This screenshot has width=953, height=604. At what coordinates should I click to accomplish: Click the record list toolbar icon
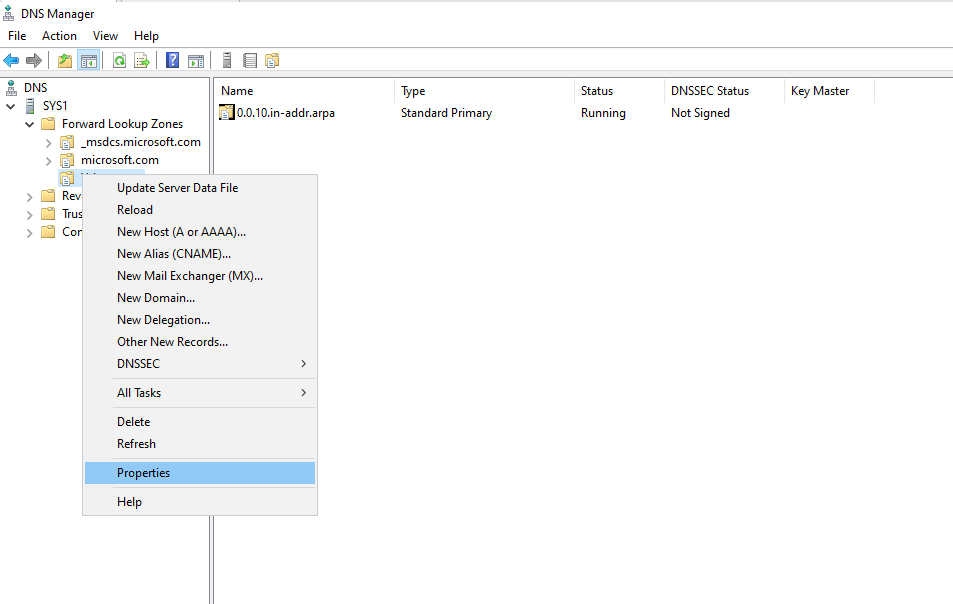(250, 61)
